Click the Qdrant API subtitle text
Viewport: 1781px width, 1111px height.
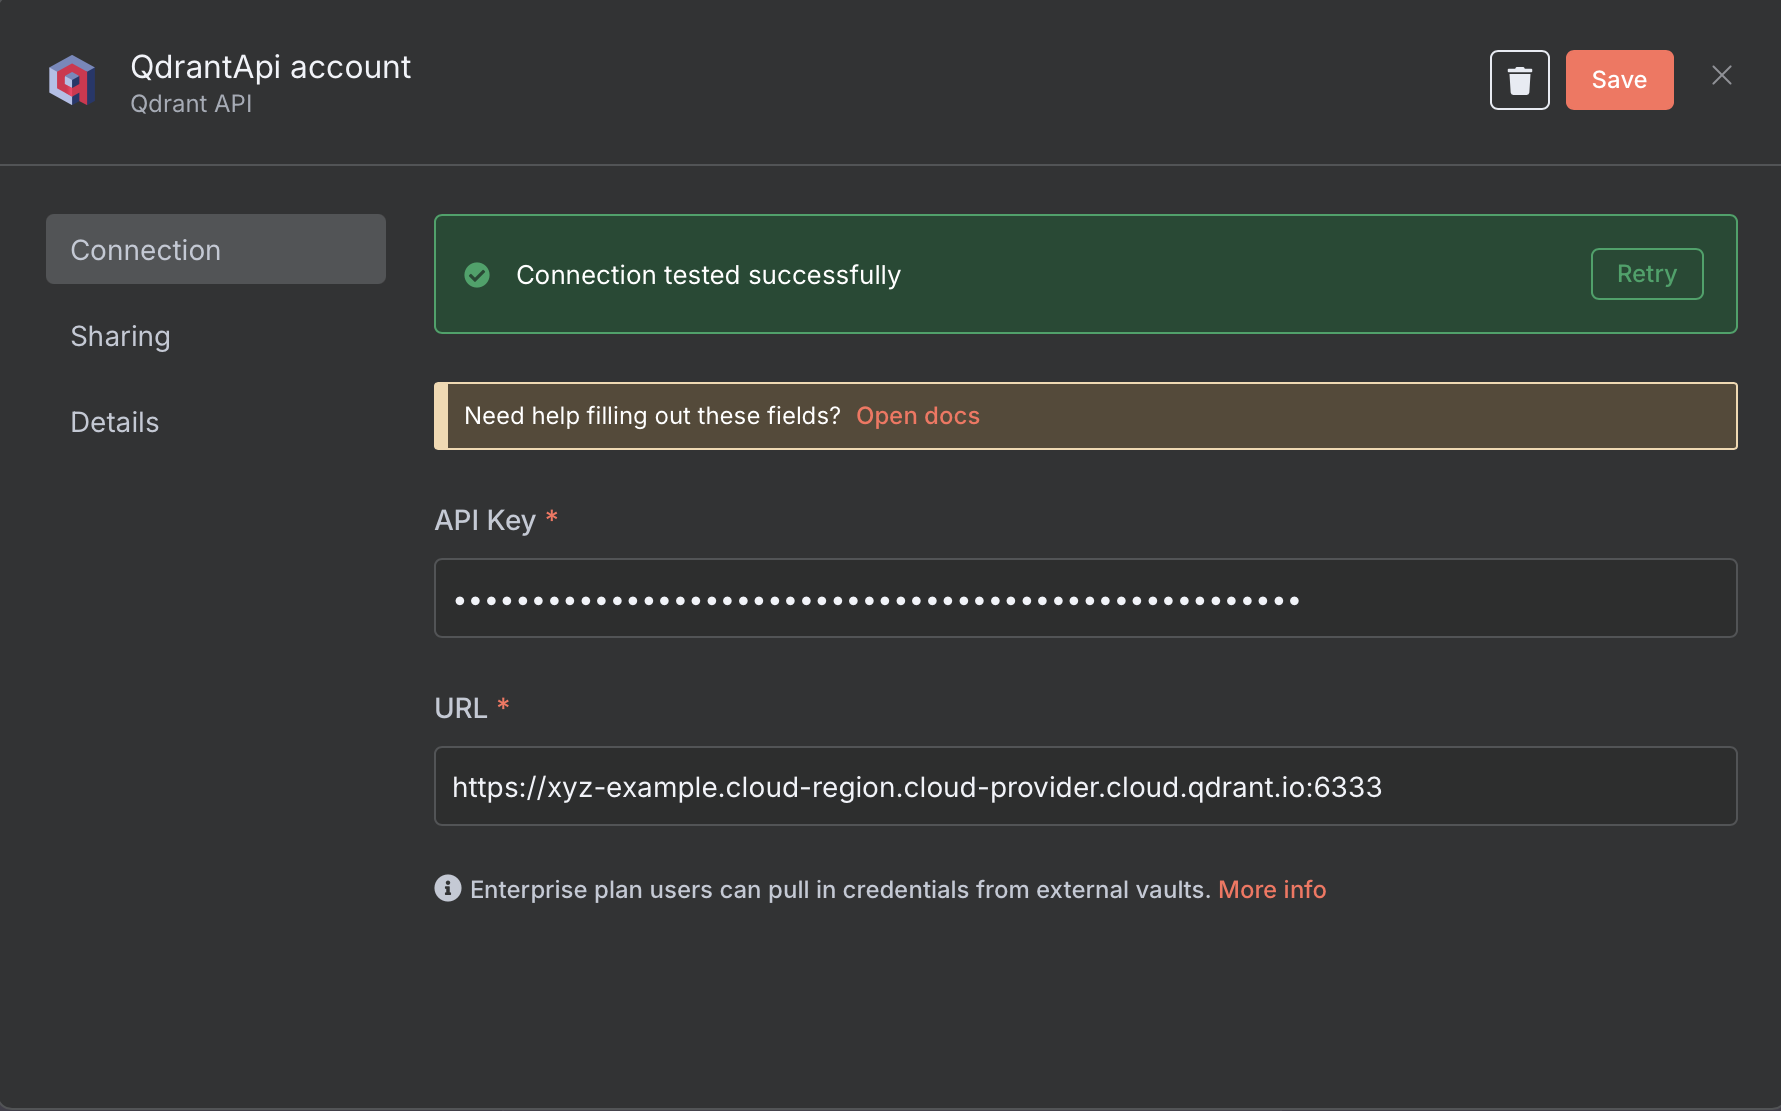[191, 103]
